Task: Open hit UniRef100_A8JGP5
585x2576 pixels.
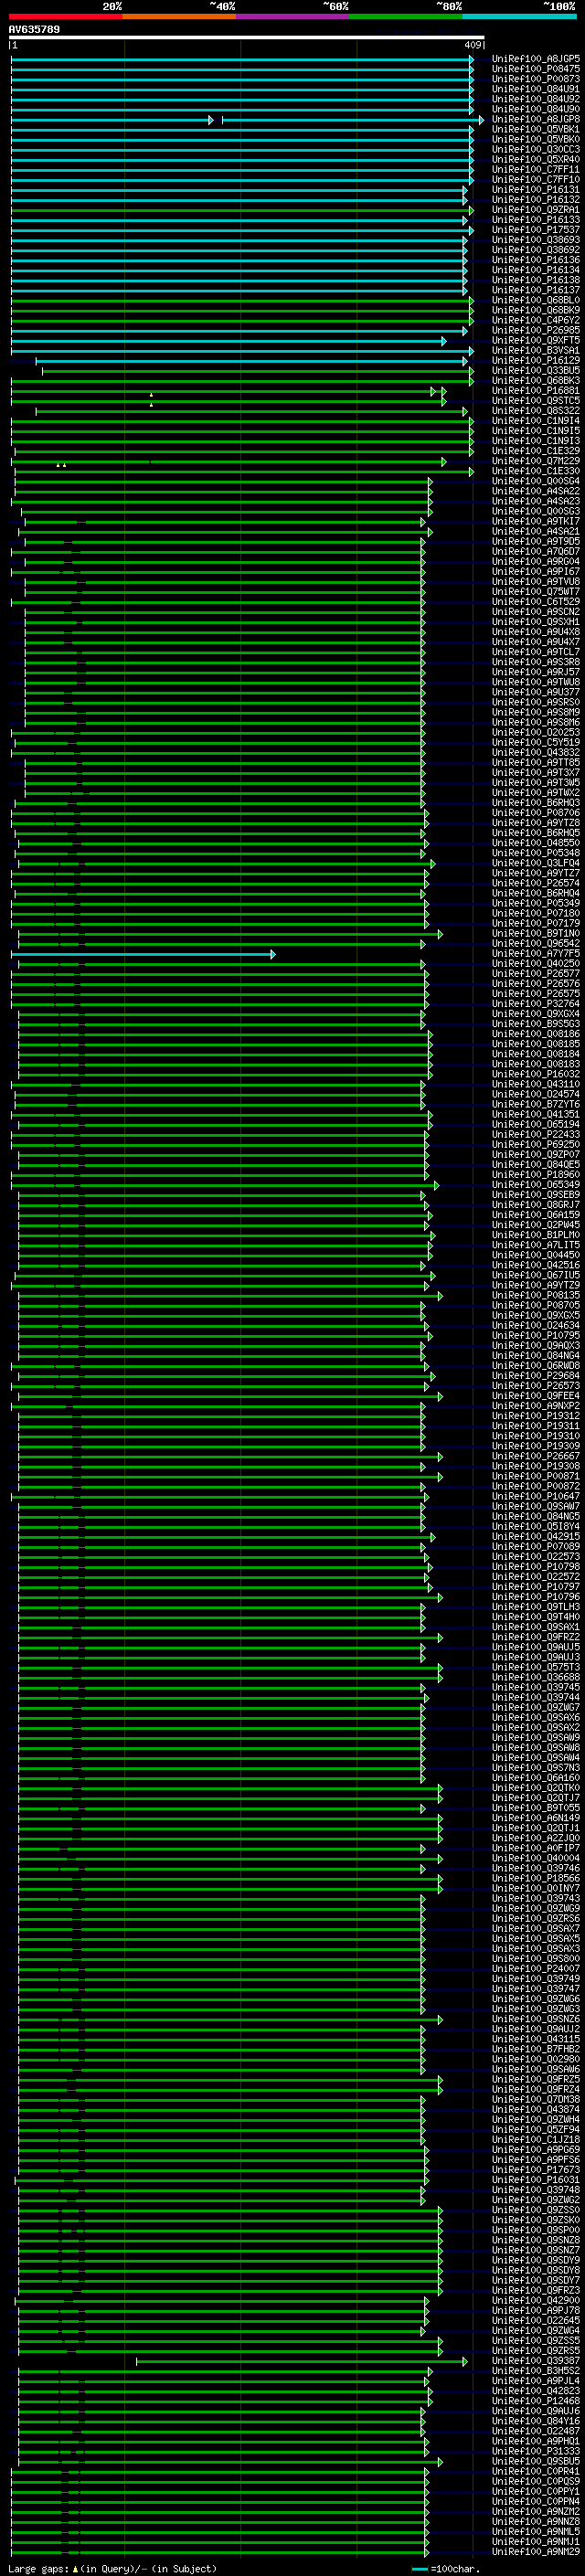Action: 536,59
